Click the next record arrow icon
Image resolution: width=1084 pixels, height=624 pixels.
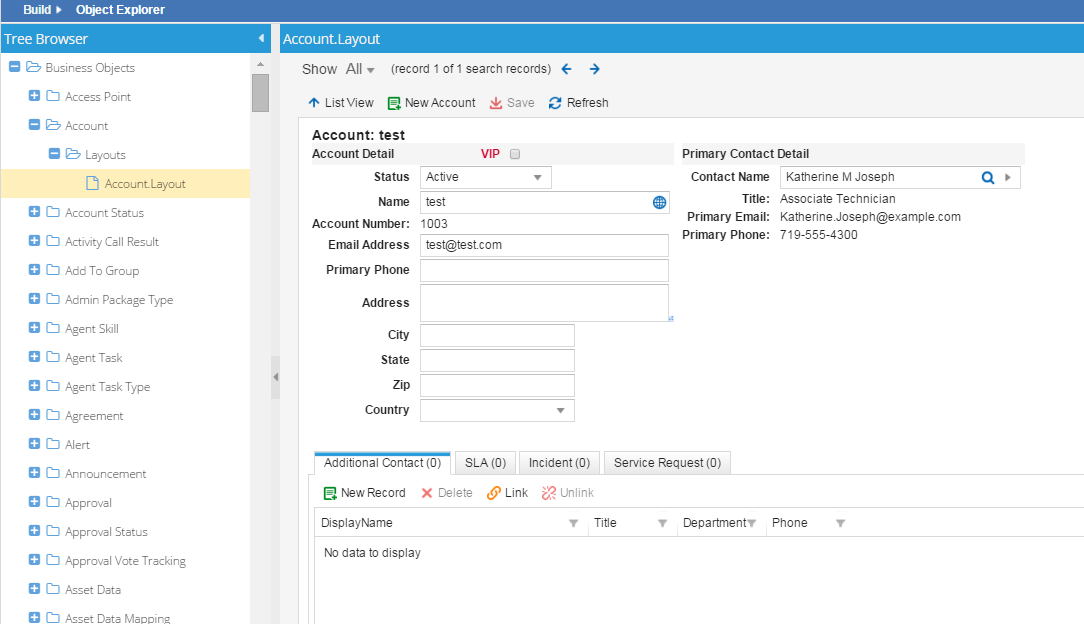point(594,69)
